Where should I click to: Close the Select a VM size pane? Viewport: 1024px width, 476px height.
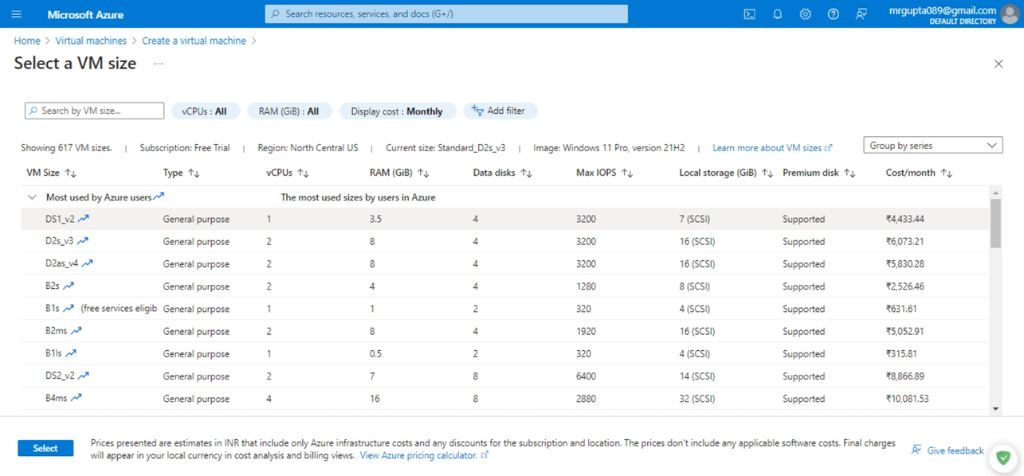(x=997, y=64)
